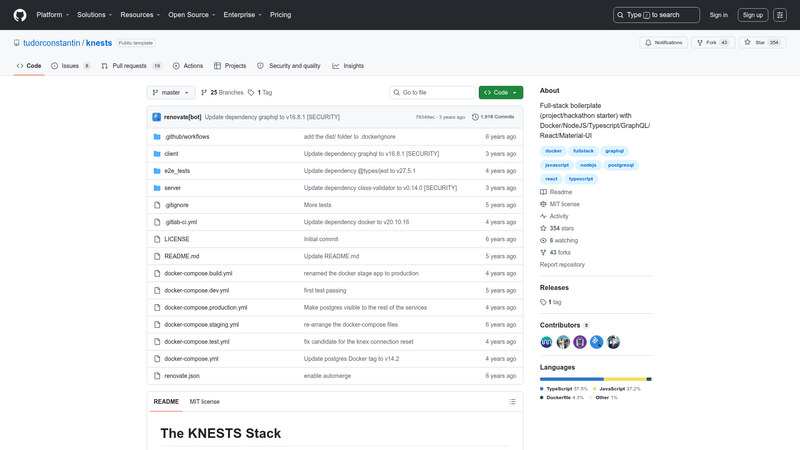Open the LICENSE file

[x=177, y=239]
